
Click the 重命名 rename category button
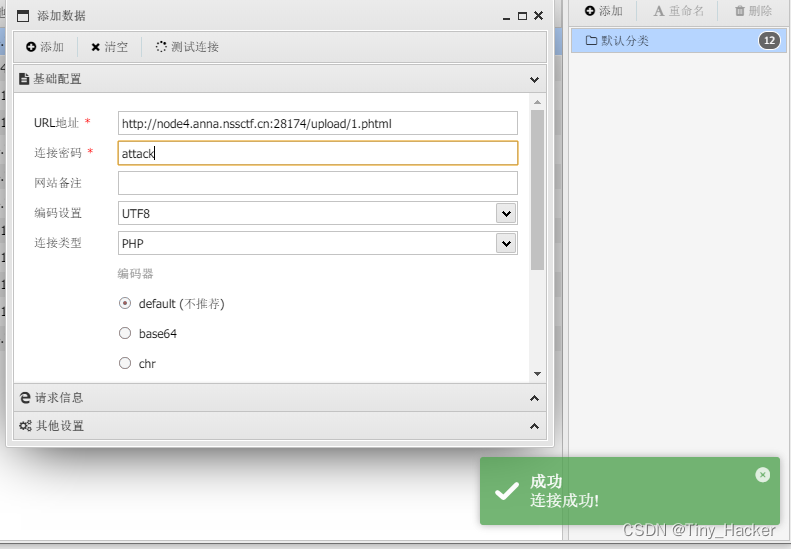click(679, 11)
